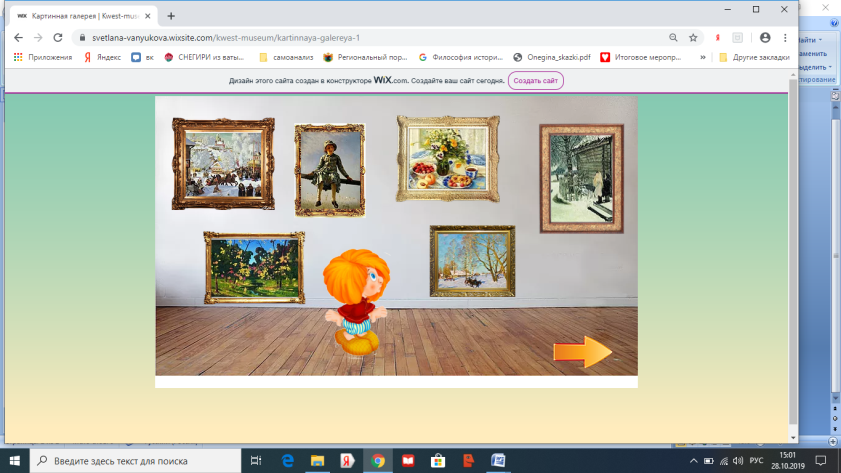
Task: Click the browser forward arrow
Action: point(38,38)
